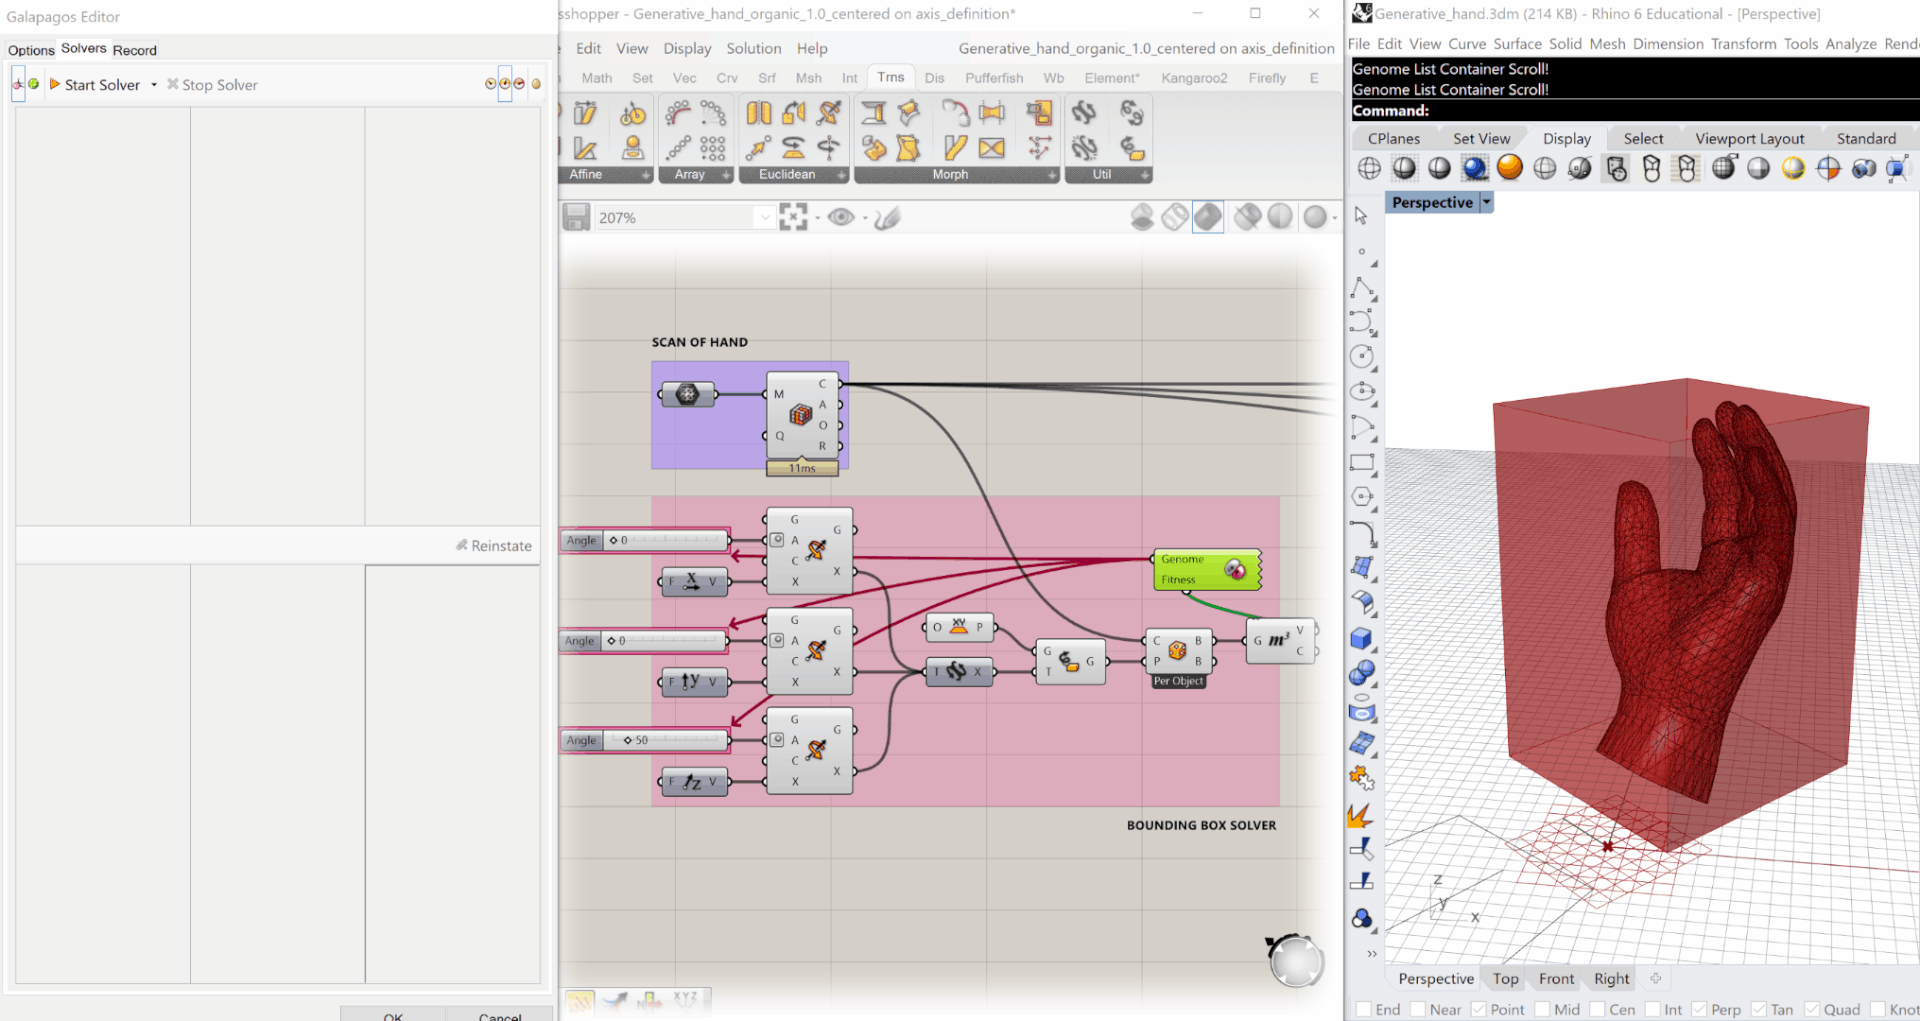The width and height of the screenshot is (1920, 1021).
Task: Switch to the Galapagos Record tab
Action: click(135, 50)
